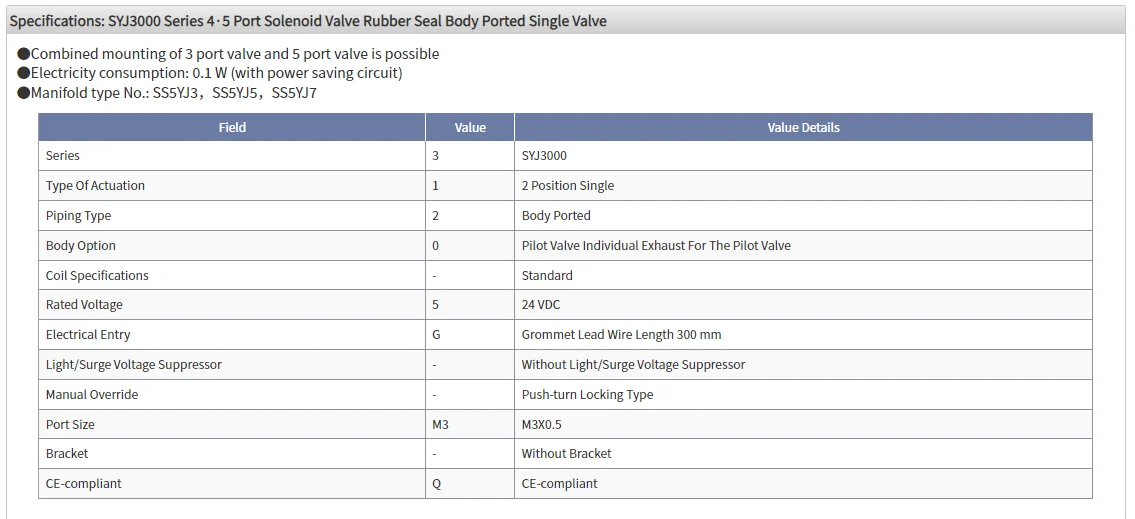The height and width of the screenshot is (519, 1135).
Task: Click the M3X0.5 port size details
Action: [x=542, y=424]
